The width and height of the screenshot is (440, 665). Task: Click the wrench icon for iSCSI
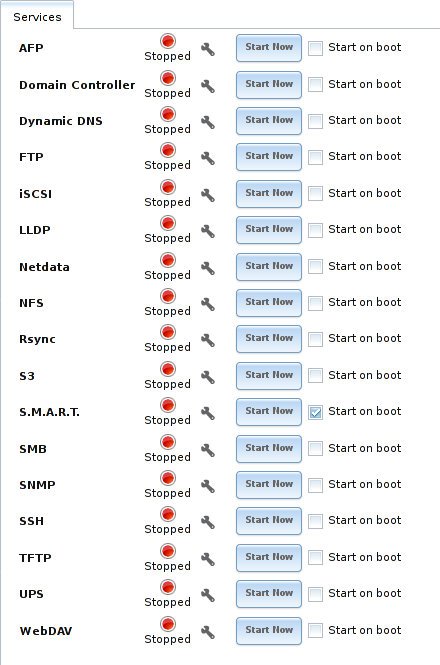[x=207, y=196]
